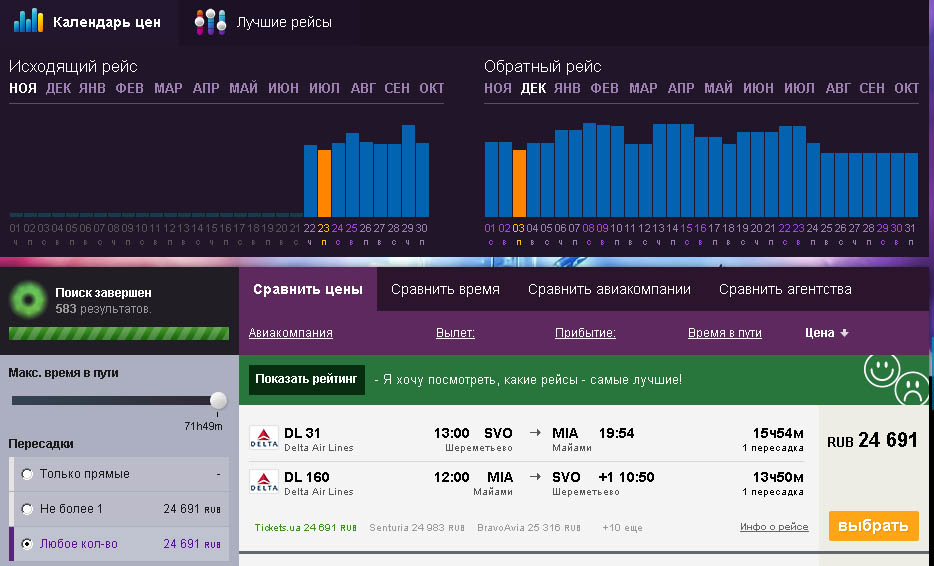
Task: Select the 'Любое кол-во' stops option
Action: pos(26,544)
